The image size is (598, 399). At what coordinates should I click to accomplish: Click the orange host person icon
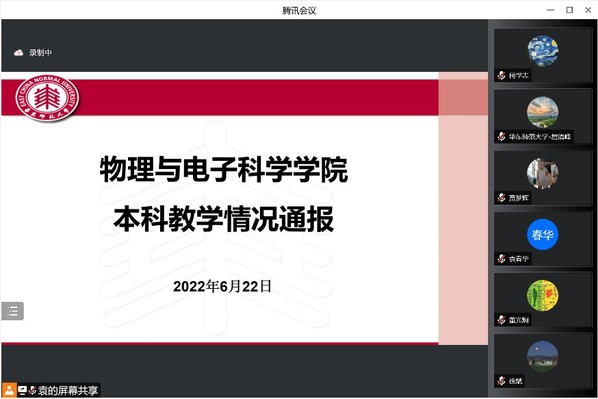pyautogui.click(x=9, y=390)
